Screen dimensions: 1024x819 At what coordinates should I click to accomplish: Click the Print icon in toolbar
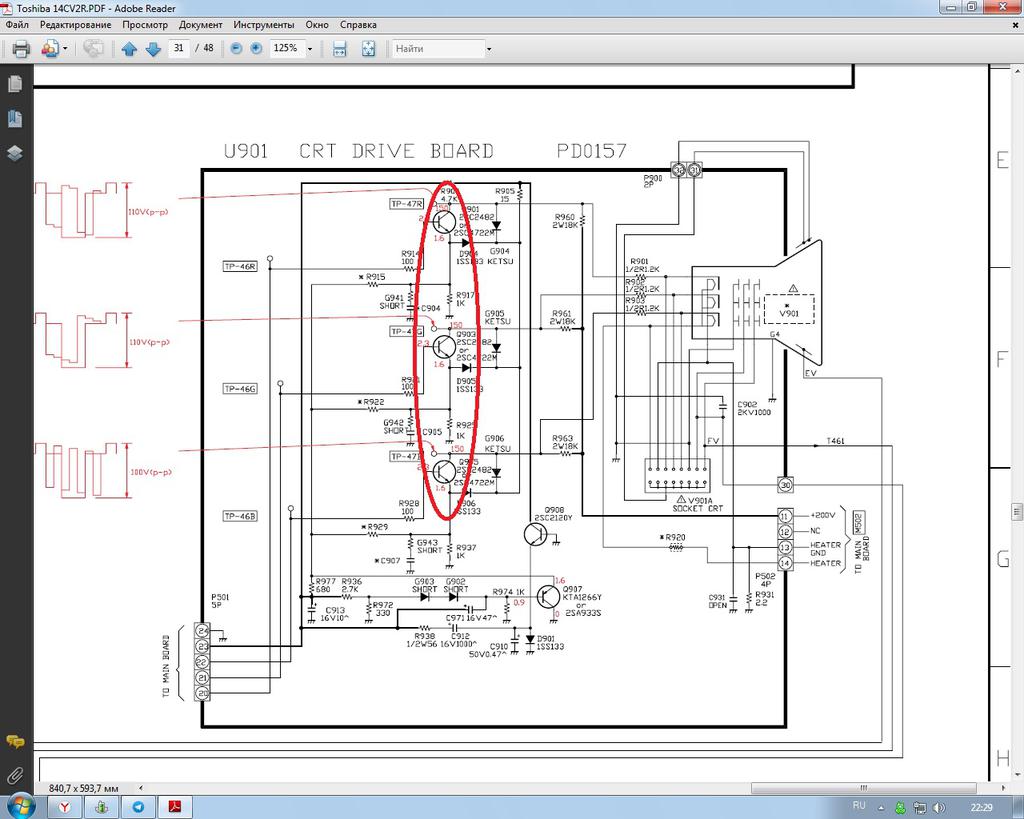coord(21,49)
